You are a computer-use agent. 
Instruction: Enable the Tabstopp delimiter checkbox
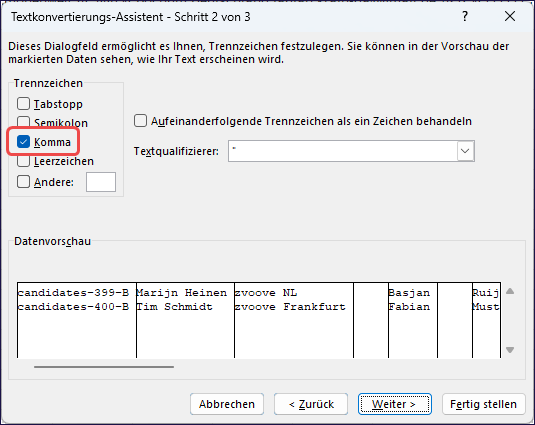[24, 104]
